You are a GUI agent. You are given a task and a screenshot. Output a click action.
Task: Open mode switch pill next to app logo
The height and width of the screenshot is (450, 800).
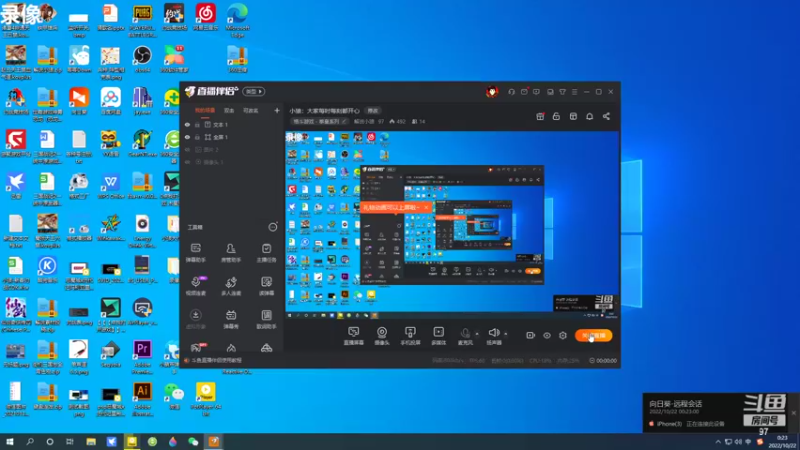[254, 92]
